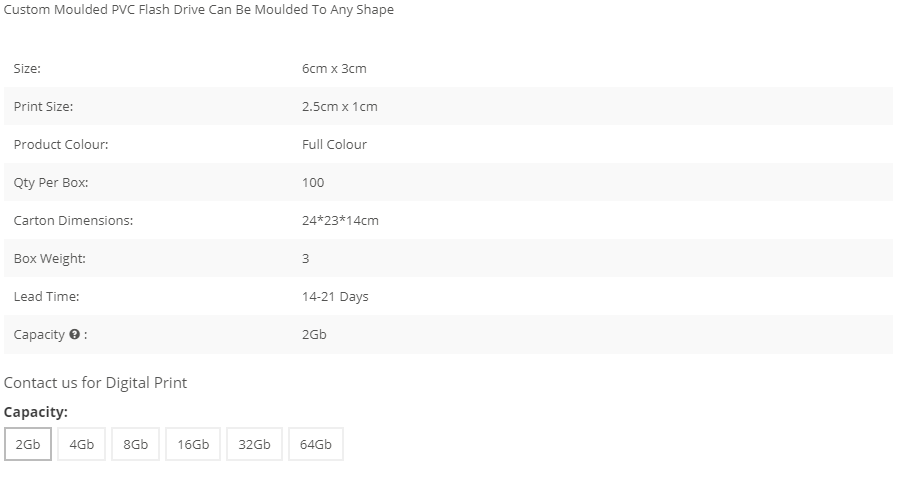904x480 pixels.
Task: Click the Contact us for Digital Print text
Action: [95, 383]
